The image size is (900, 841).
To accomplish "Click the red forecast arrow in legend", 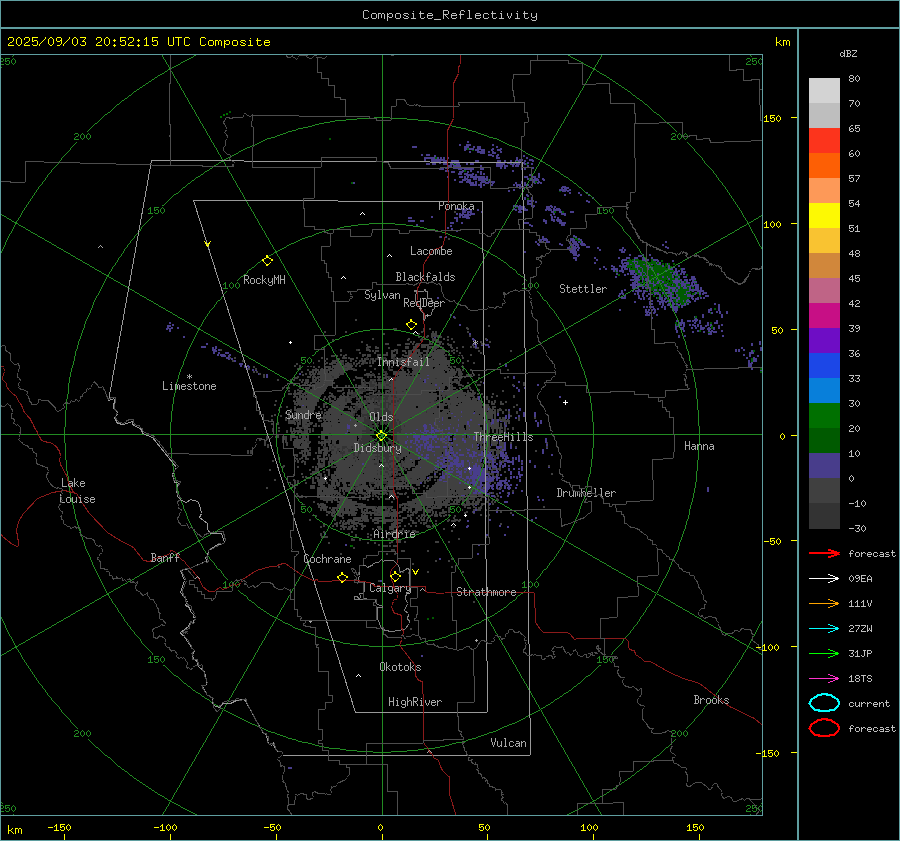I will [x=824, y=553].
